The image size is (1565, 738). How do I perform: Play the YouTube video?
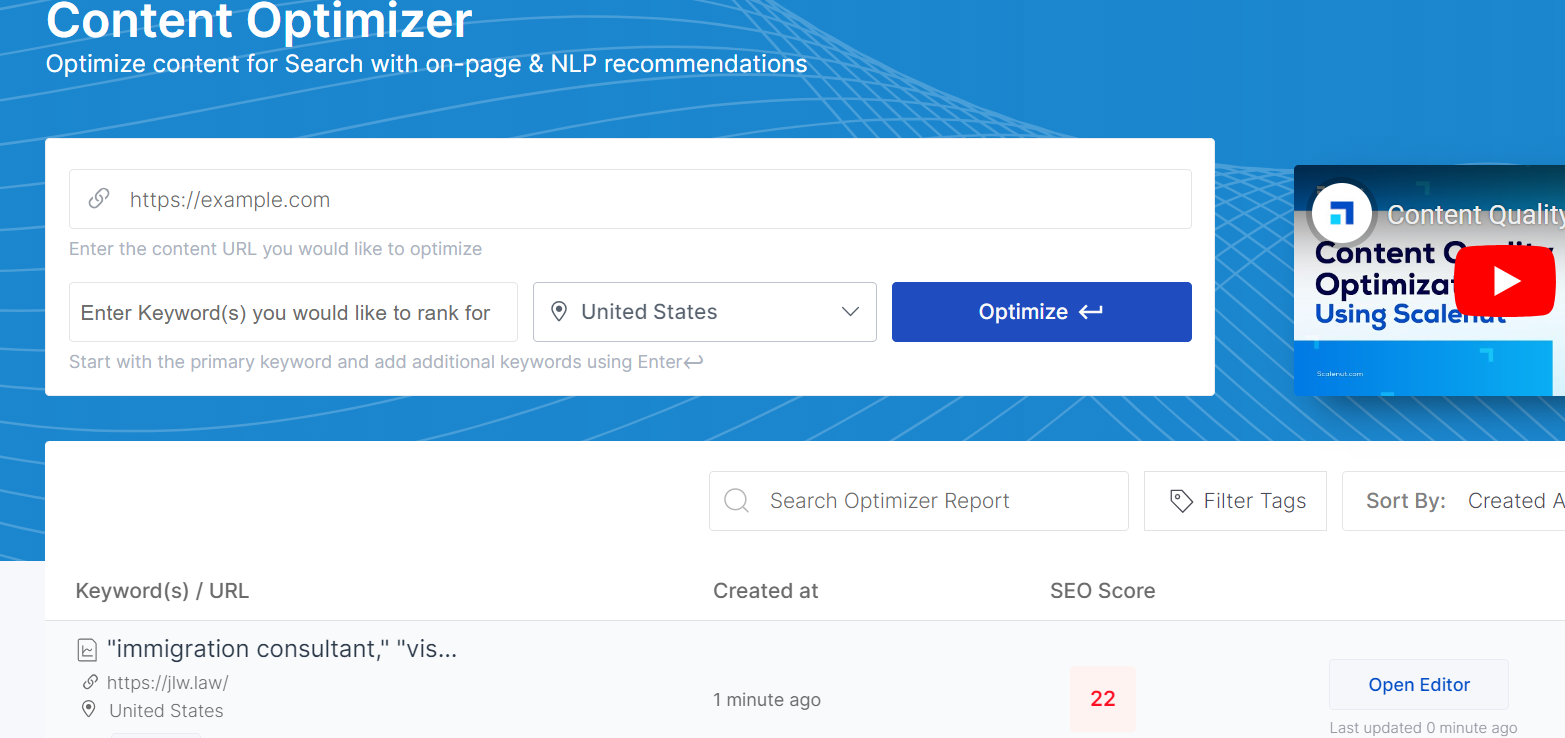[x=1504, y=281]
